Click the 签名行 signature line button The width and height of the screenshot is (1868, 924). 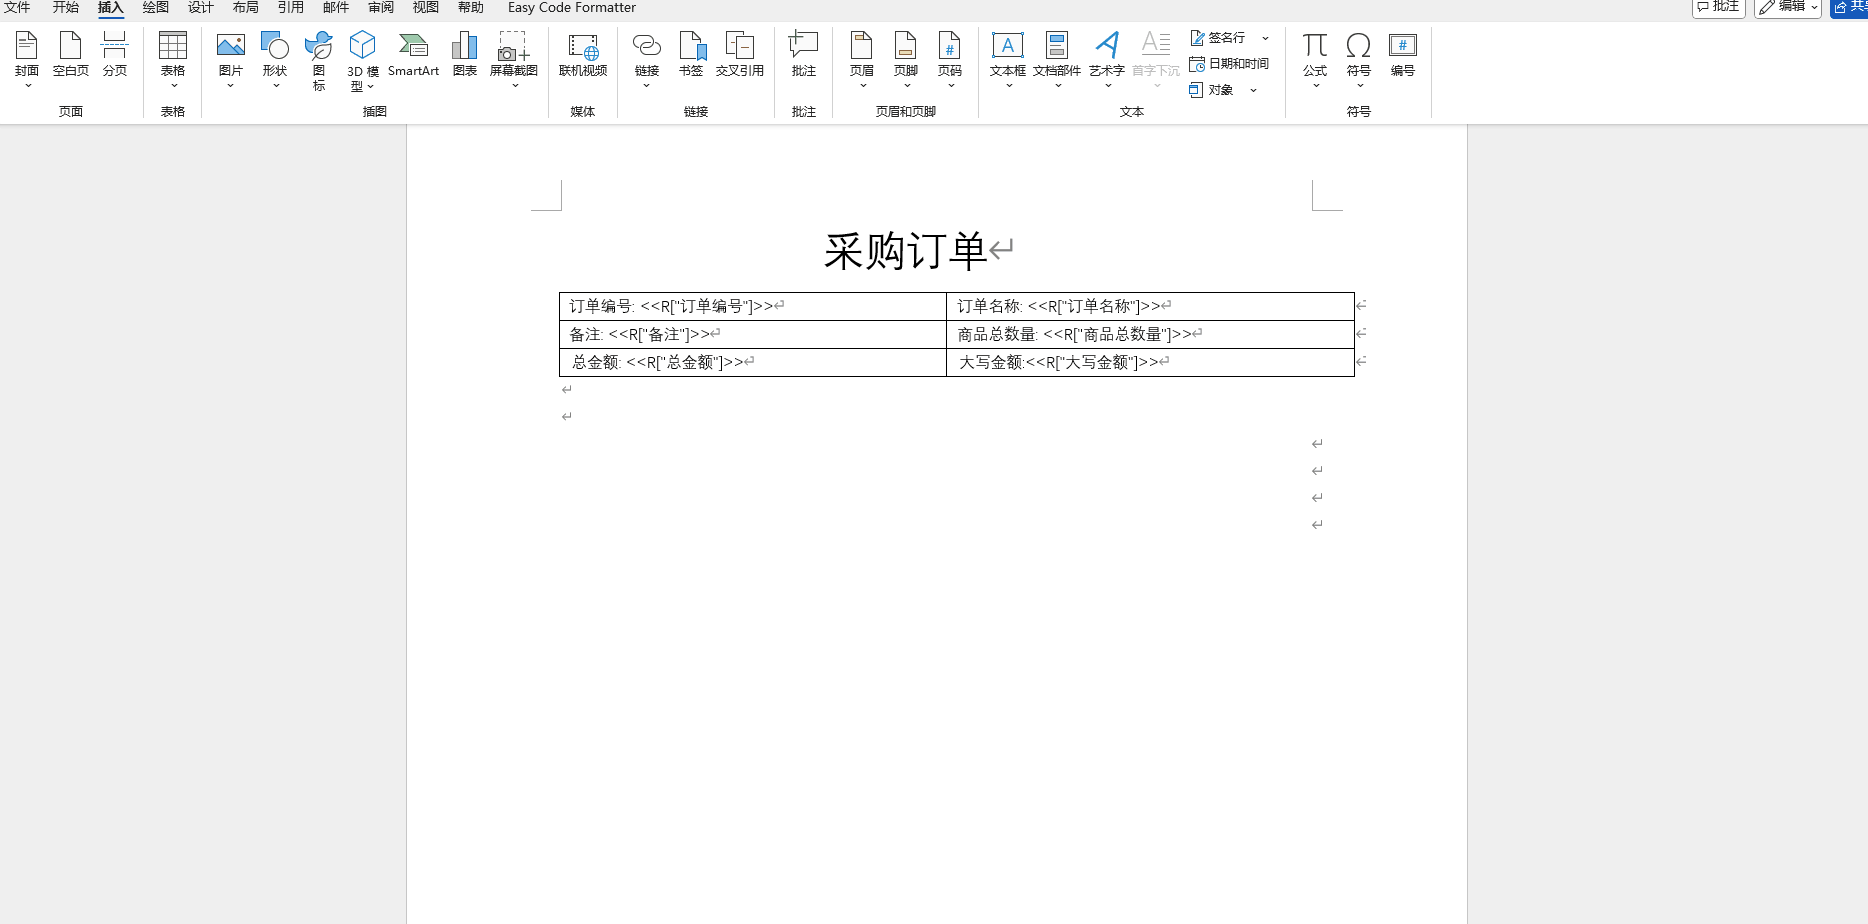1218,38
